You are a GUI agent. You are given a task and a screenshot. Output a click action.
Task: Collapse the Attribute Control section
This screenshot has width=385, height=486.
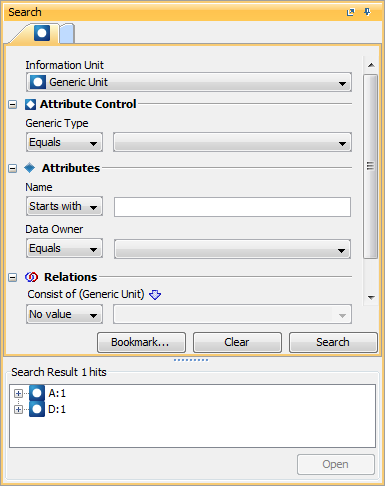(12, 105)
